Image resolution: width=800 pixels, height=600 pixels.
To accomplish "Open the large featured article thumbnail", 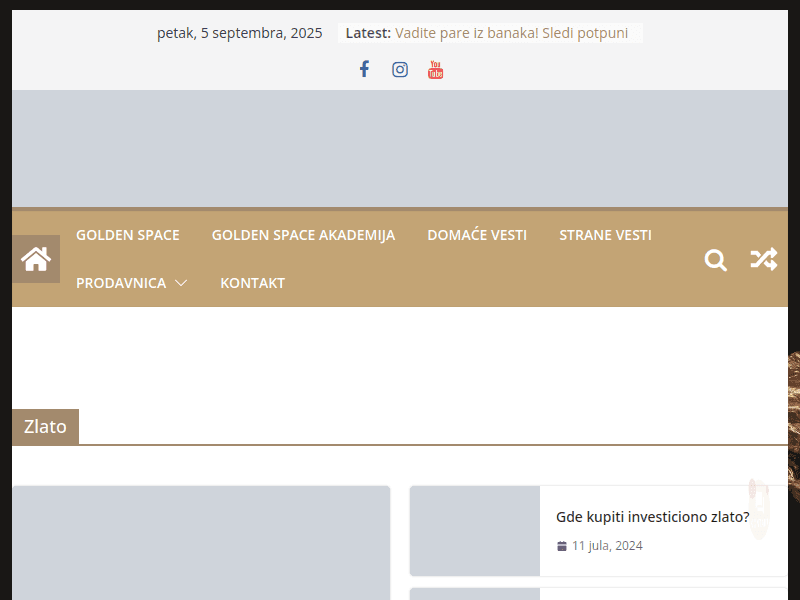I will pyautogui.click(x=200, y=543).
